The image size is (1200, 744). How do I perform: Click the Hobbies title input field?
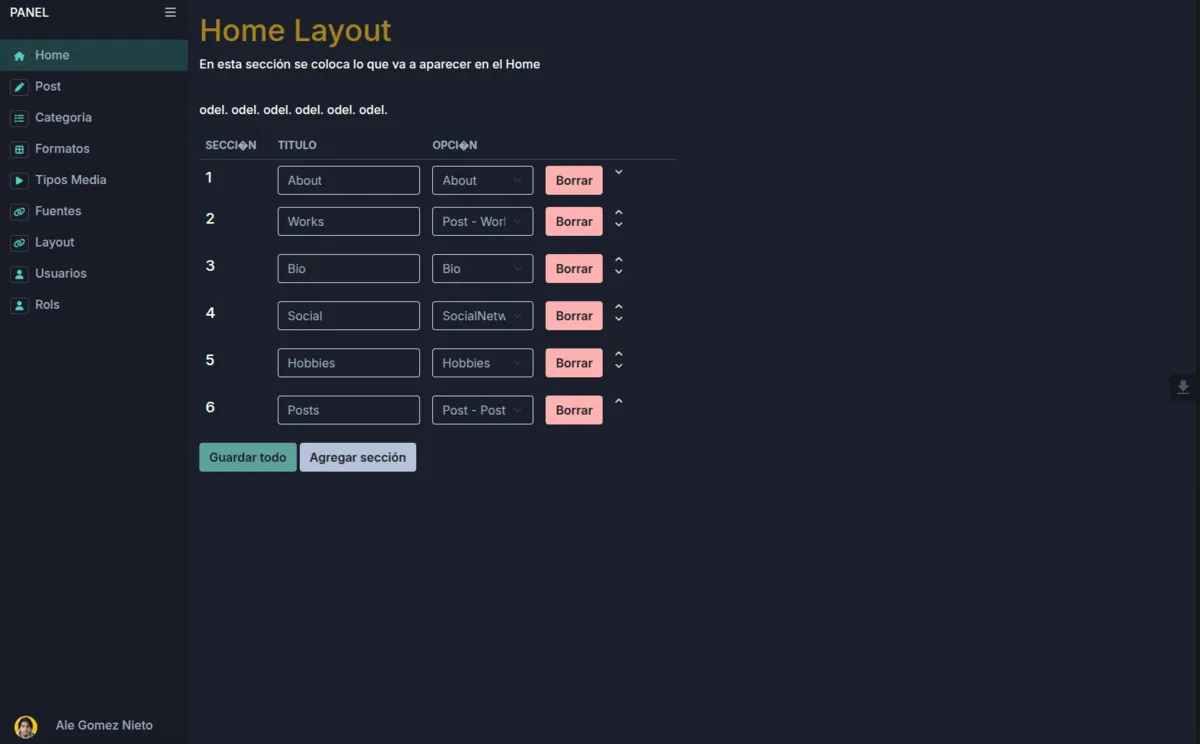[348, 363]
